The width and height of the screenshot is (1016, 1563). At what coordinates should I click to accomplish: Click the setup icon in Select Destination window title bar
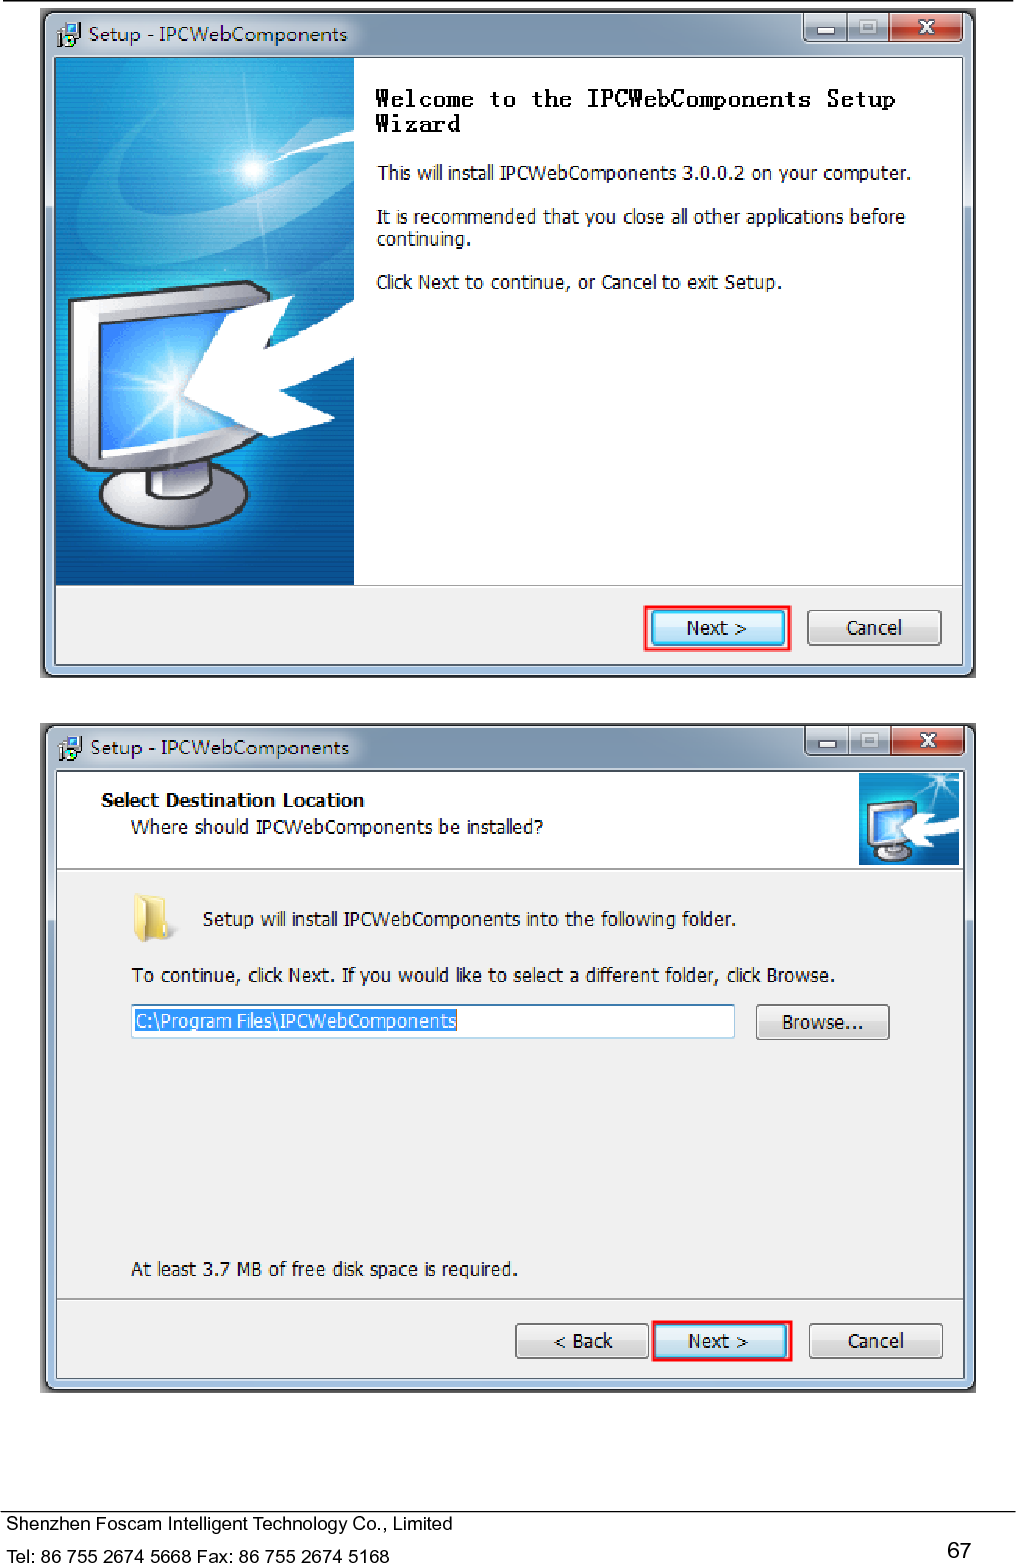click(x=70, y=748)
